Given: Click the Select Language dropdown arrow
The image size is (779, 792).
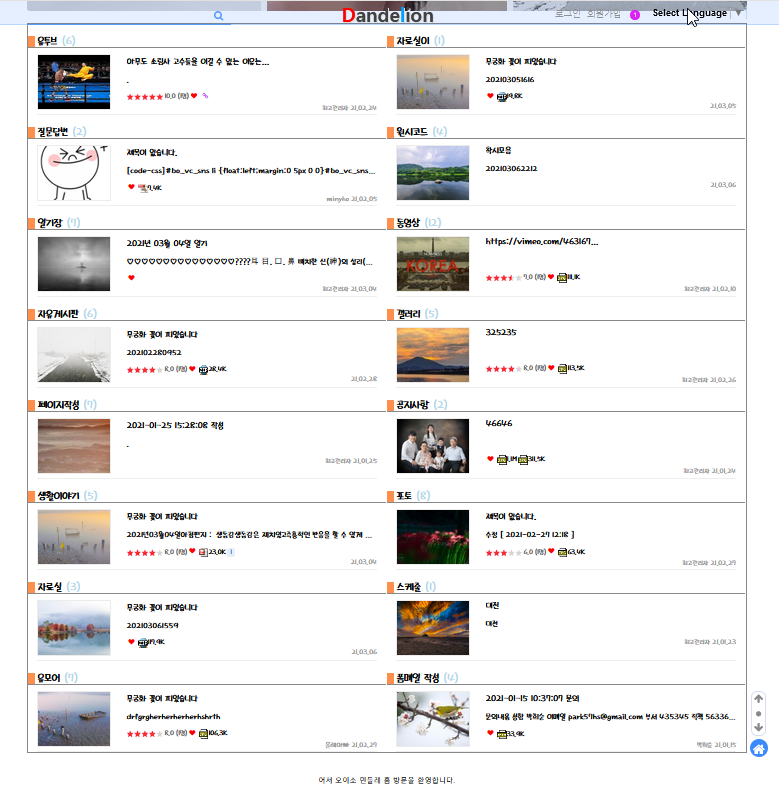Looking at the screenshot, I should (739, 13).
